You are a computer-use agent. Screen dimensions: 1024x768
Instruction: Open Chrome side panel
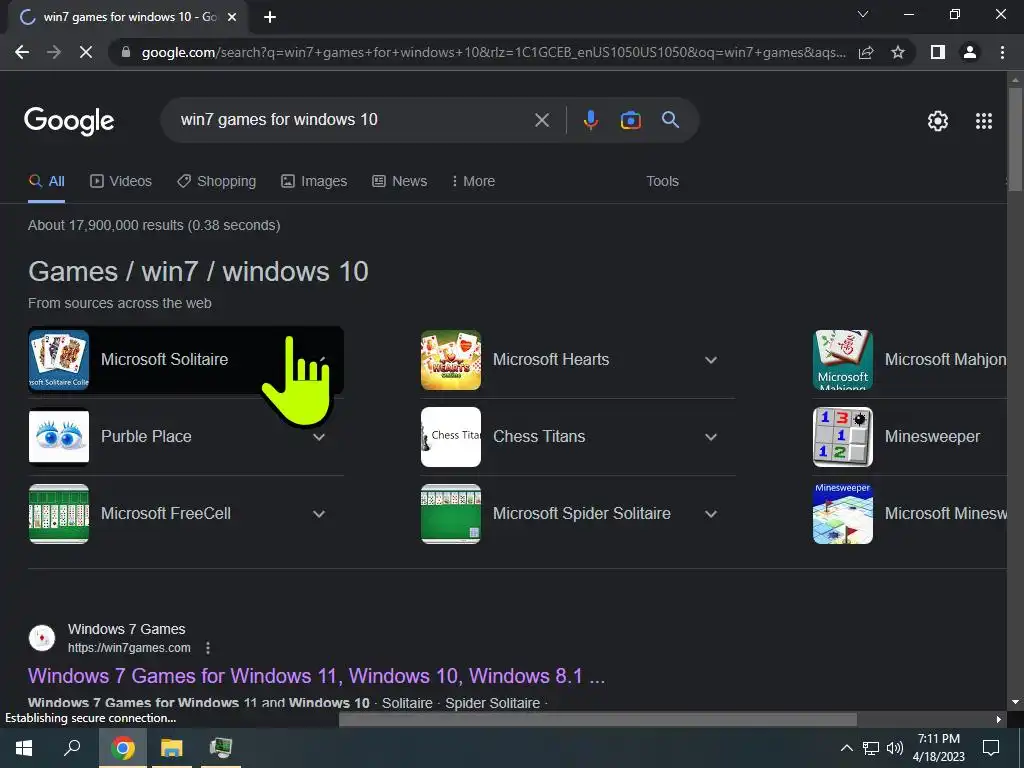(x=938, y=52)
